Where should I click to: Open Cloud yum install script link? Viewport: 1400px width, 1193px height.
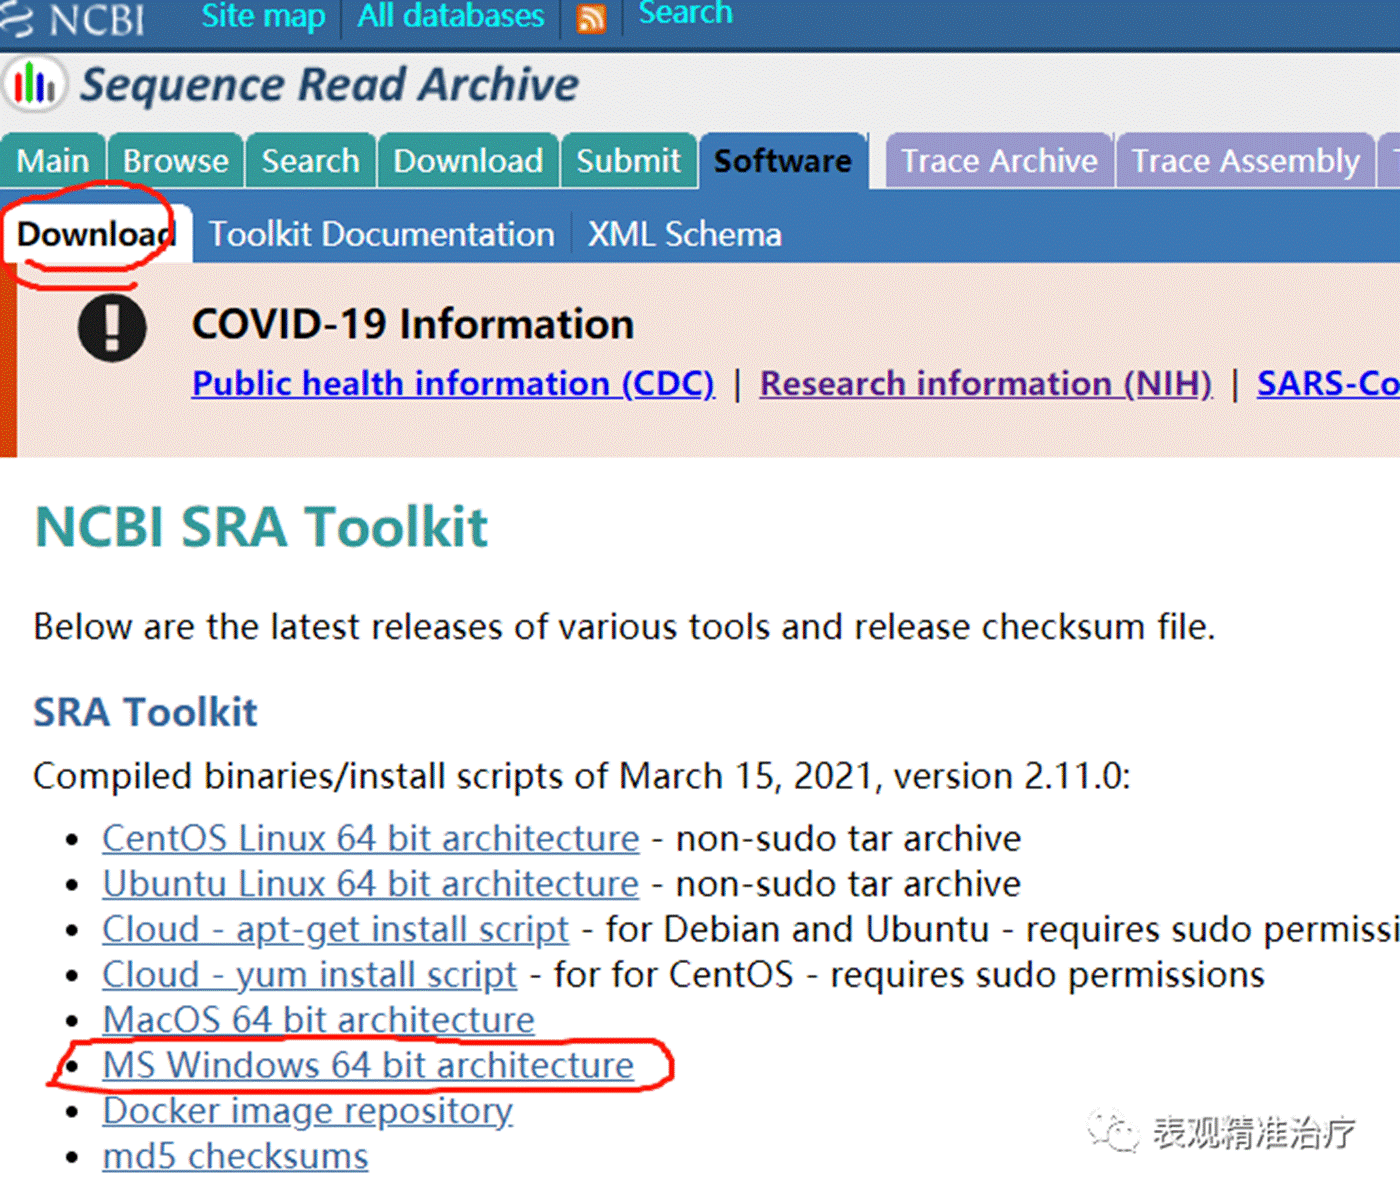click(x=309, y=974)
